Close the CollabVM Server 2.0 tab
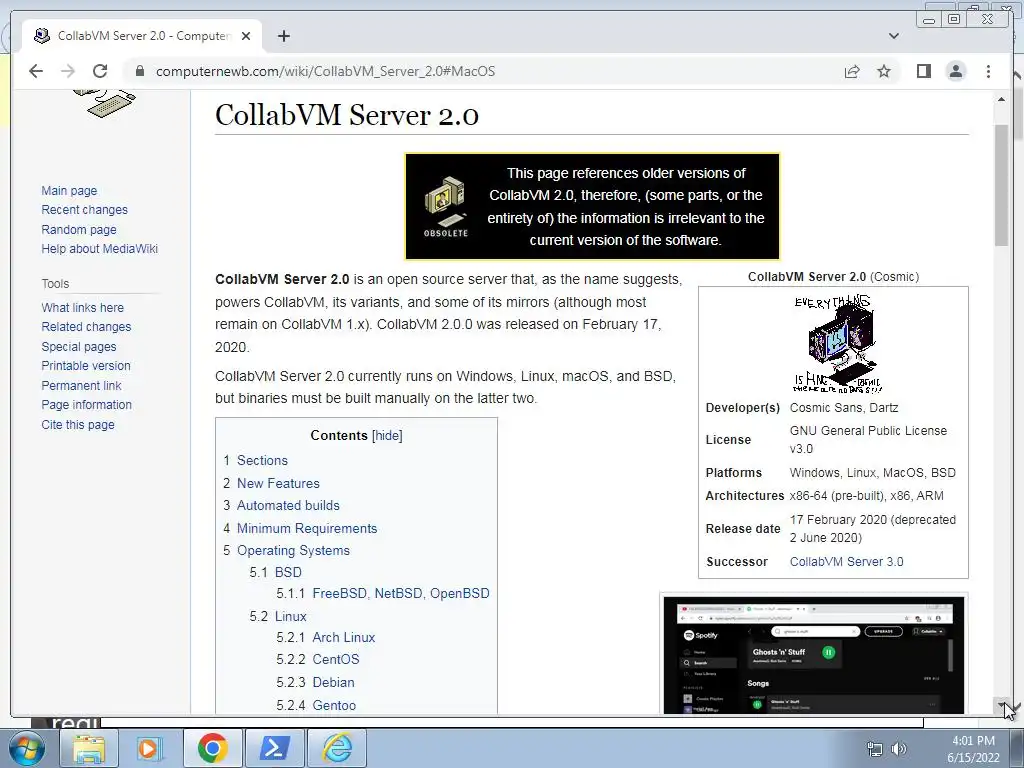1024x768 pixels. 246,36
